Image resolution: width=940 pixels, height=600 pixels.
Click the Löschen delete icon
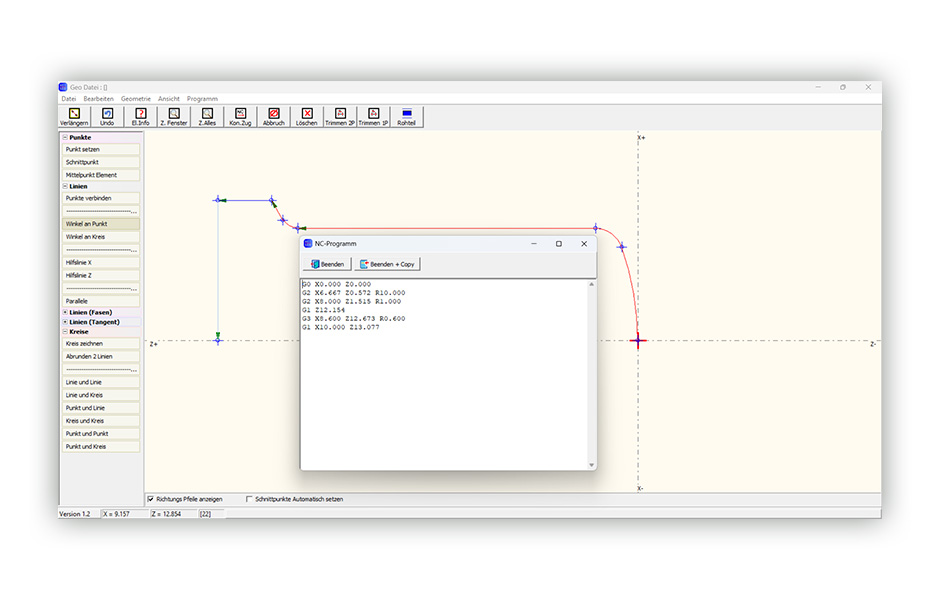click(x=307, y=116)
